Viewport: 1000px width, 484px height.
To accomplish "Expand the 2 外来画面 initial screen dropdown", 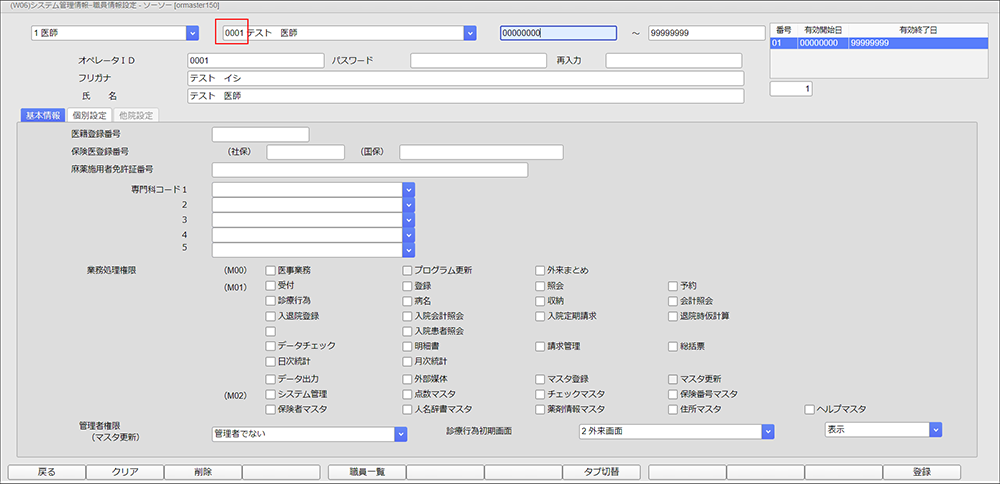I will pos(768,431).
